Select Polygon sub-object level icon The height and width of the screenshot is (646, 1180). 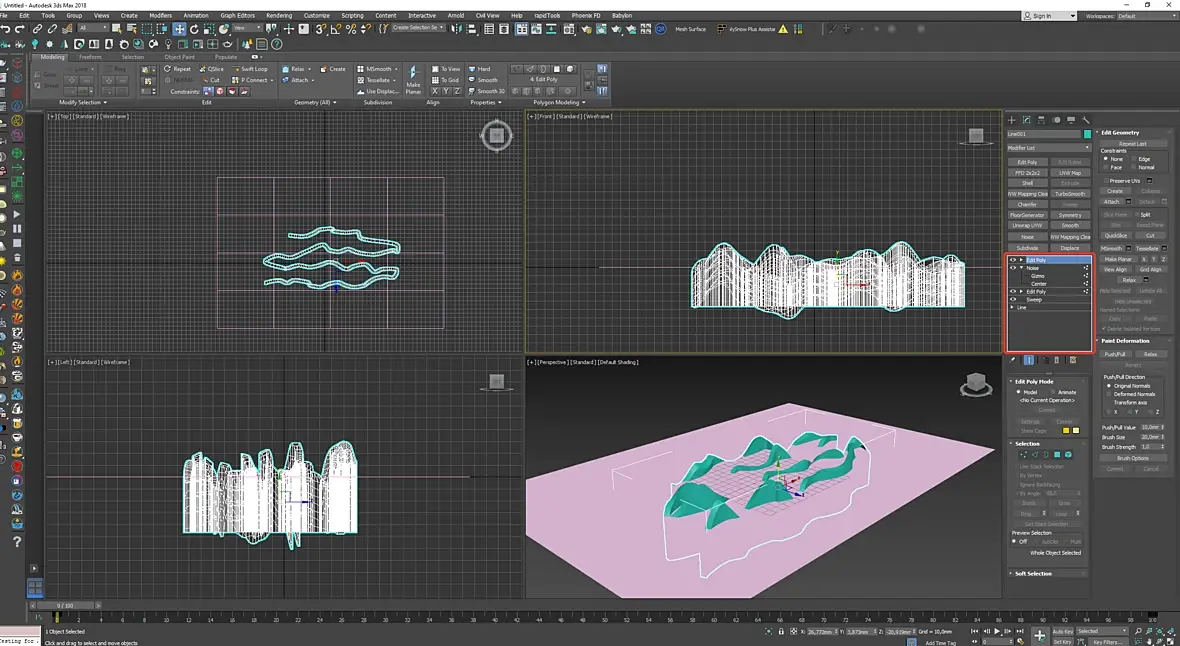[x=1059, y=455]
